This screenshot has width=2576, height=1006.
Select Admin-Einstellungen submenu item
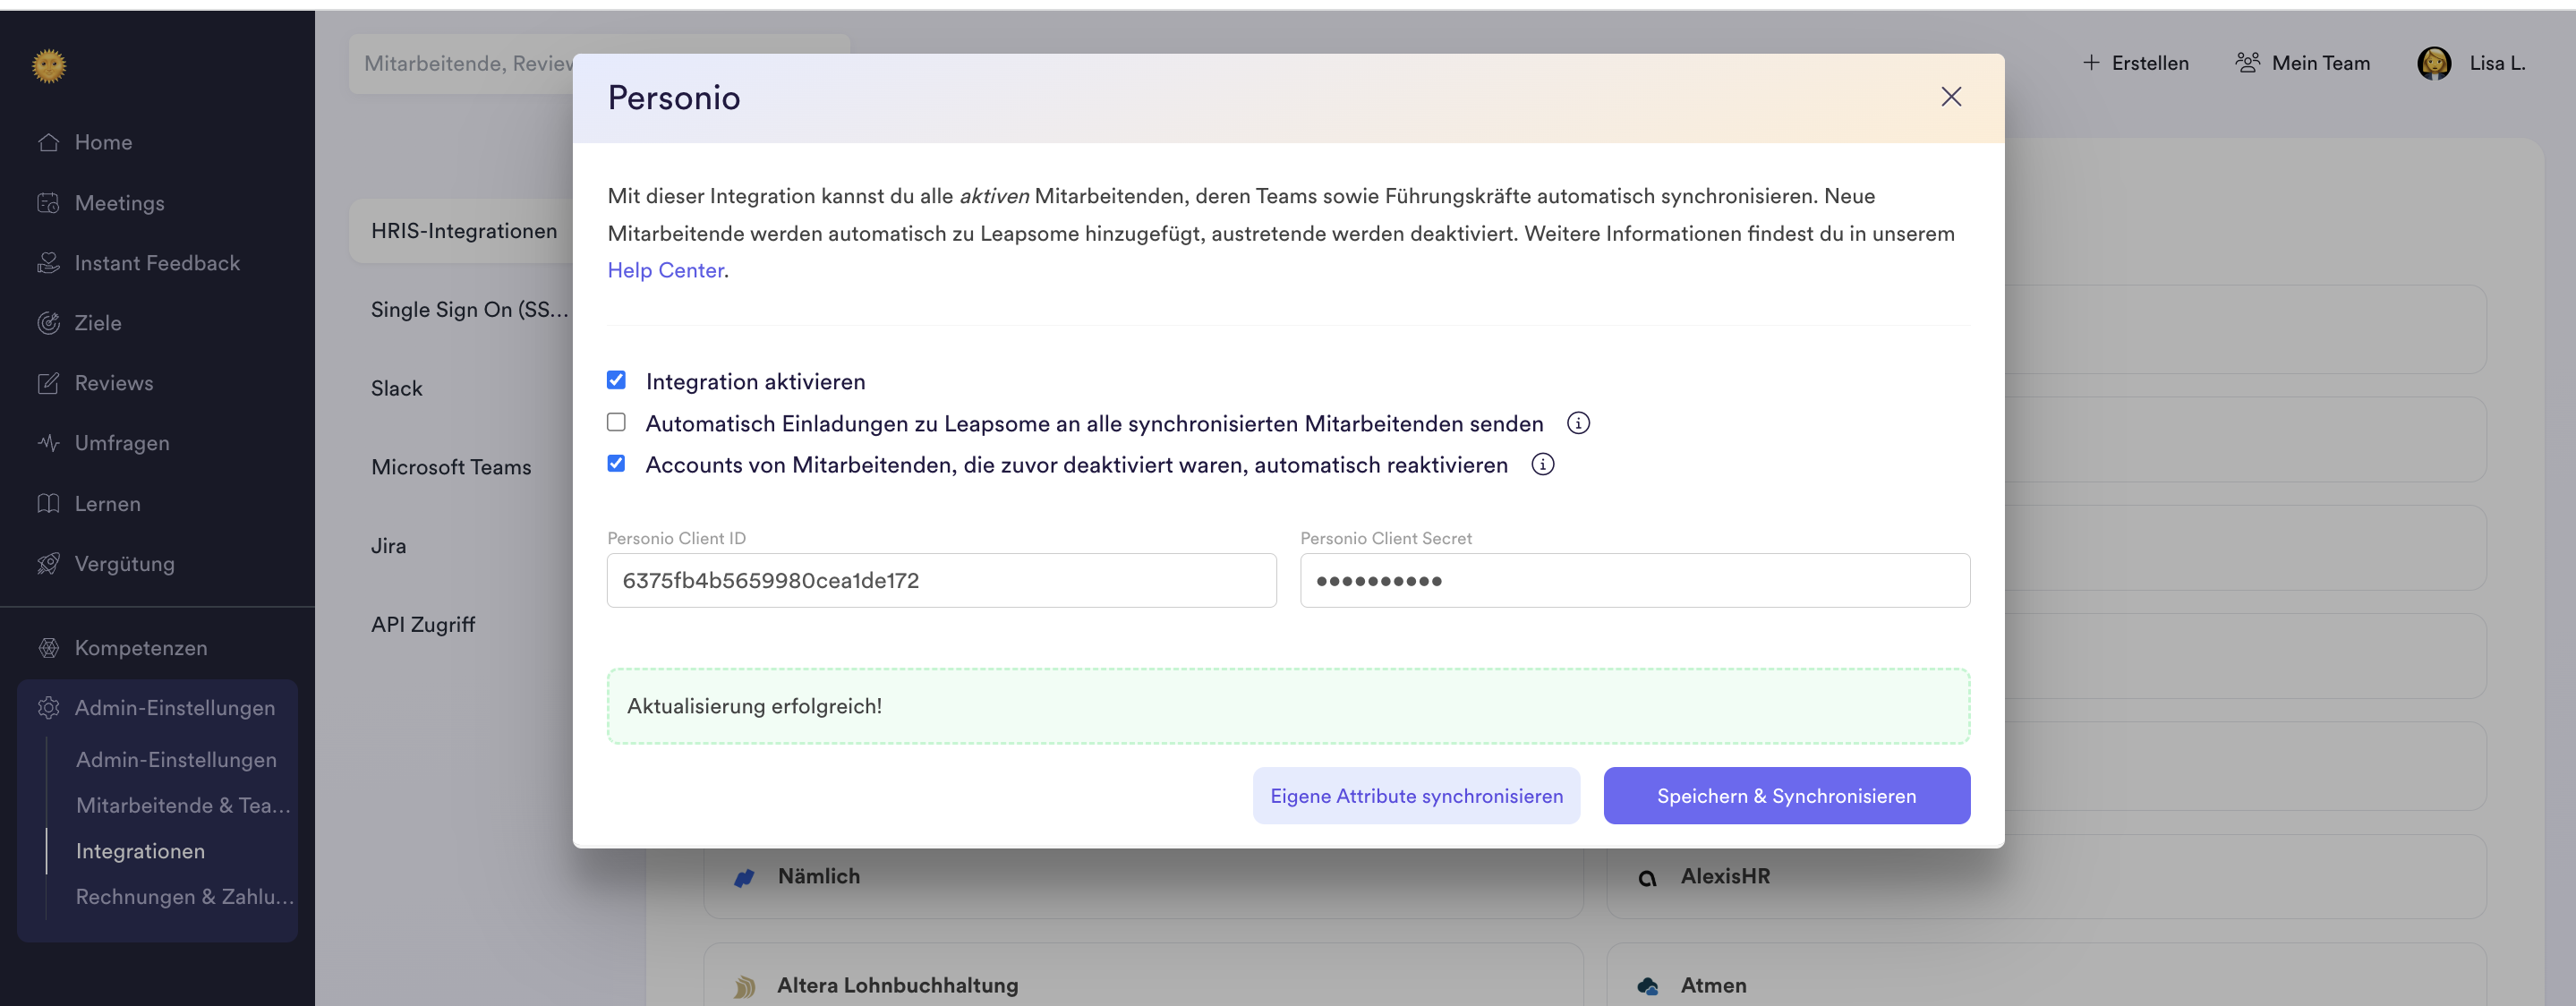click(176, 760)
